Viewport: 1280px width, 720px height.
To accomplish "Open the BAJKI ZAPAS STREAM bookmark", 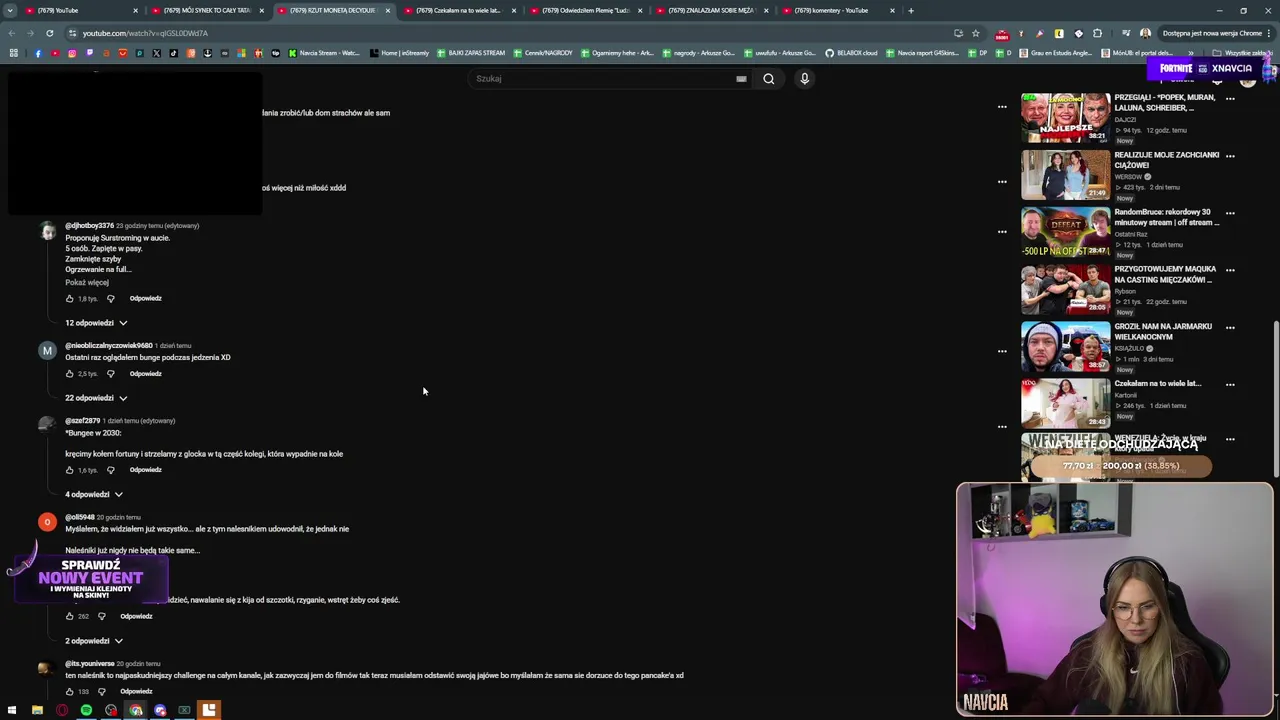I will pyautogui.click(x=470, y=53).
